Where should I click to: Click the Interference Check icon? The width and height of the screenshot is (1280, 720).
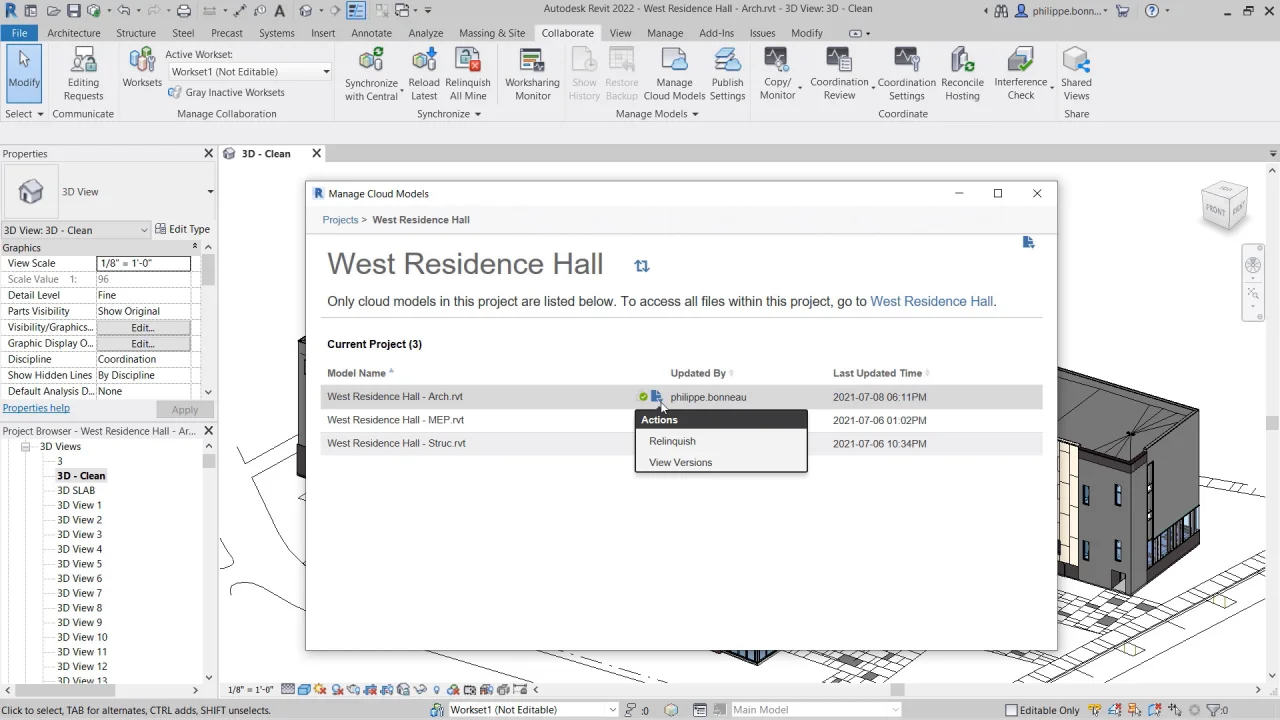[1020, 62]
